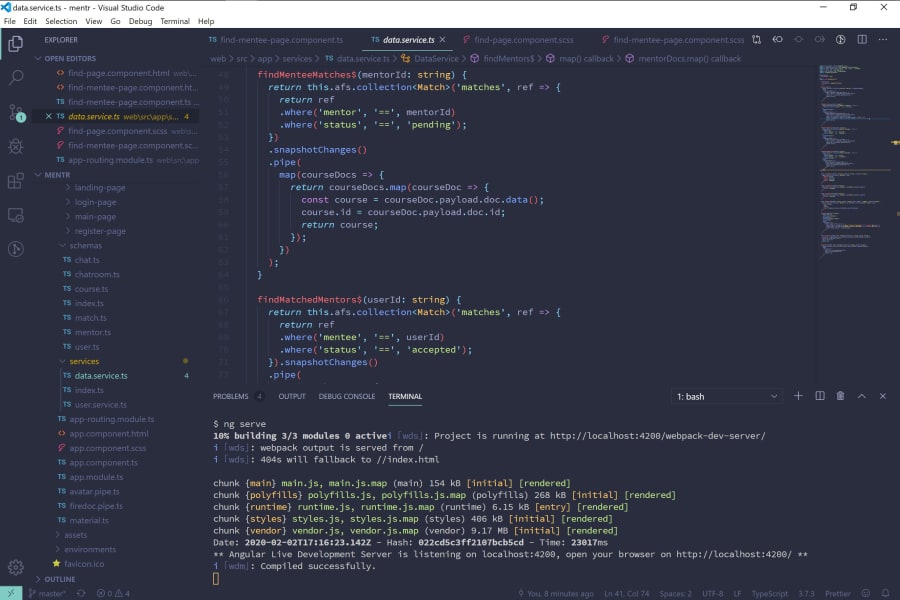Open the Extensions view in activity bar
900x600 pixels.
[x=15, y=181]
